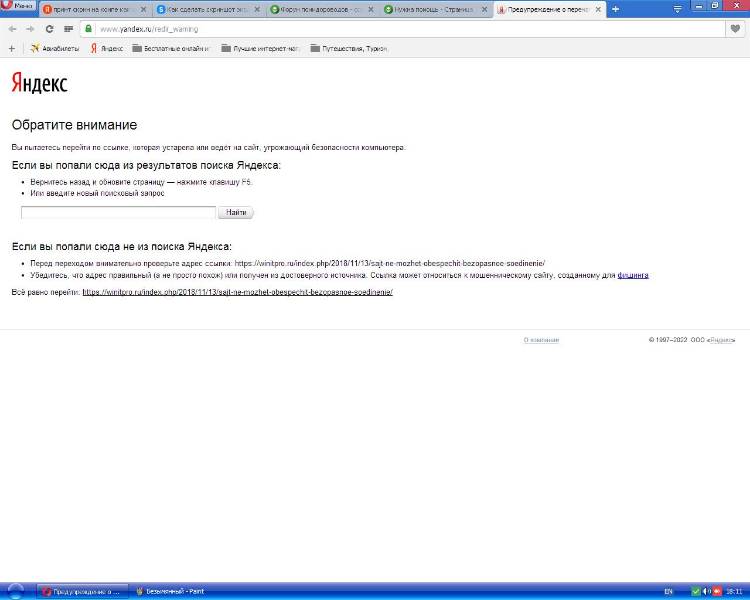
Task: Click the volume speaker tray icon
Action: click(706, 592)
